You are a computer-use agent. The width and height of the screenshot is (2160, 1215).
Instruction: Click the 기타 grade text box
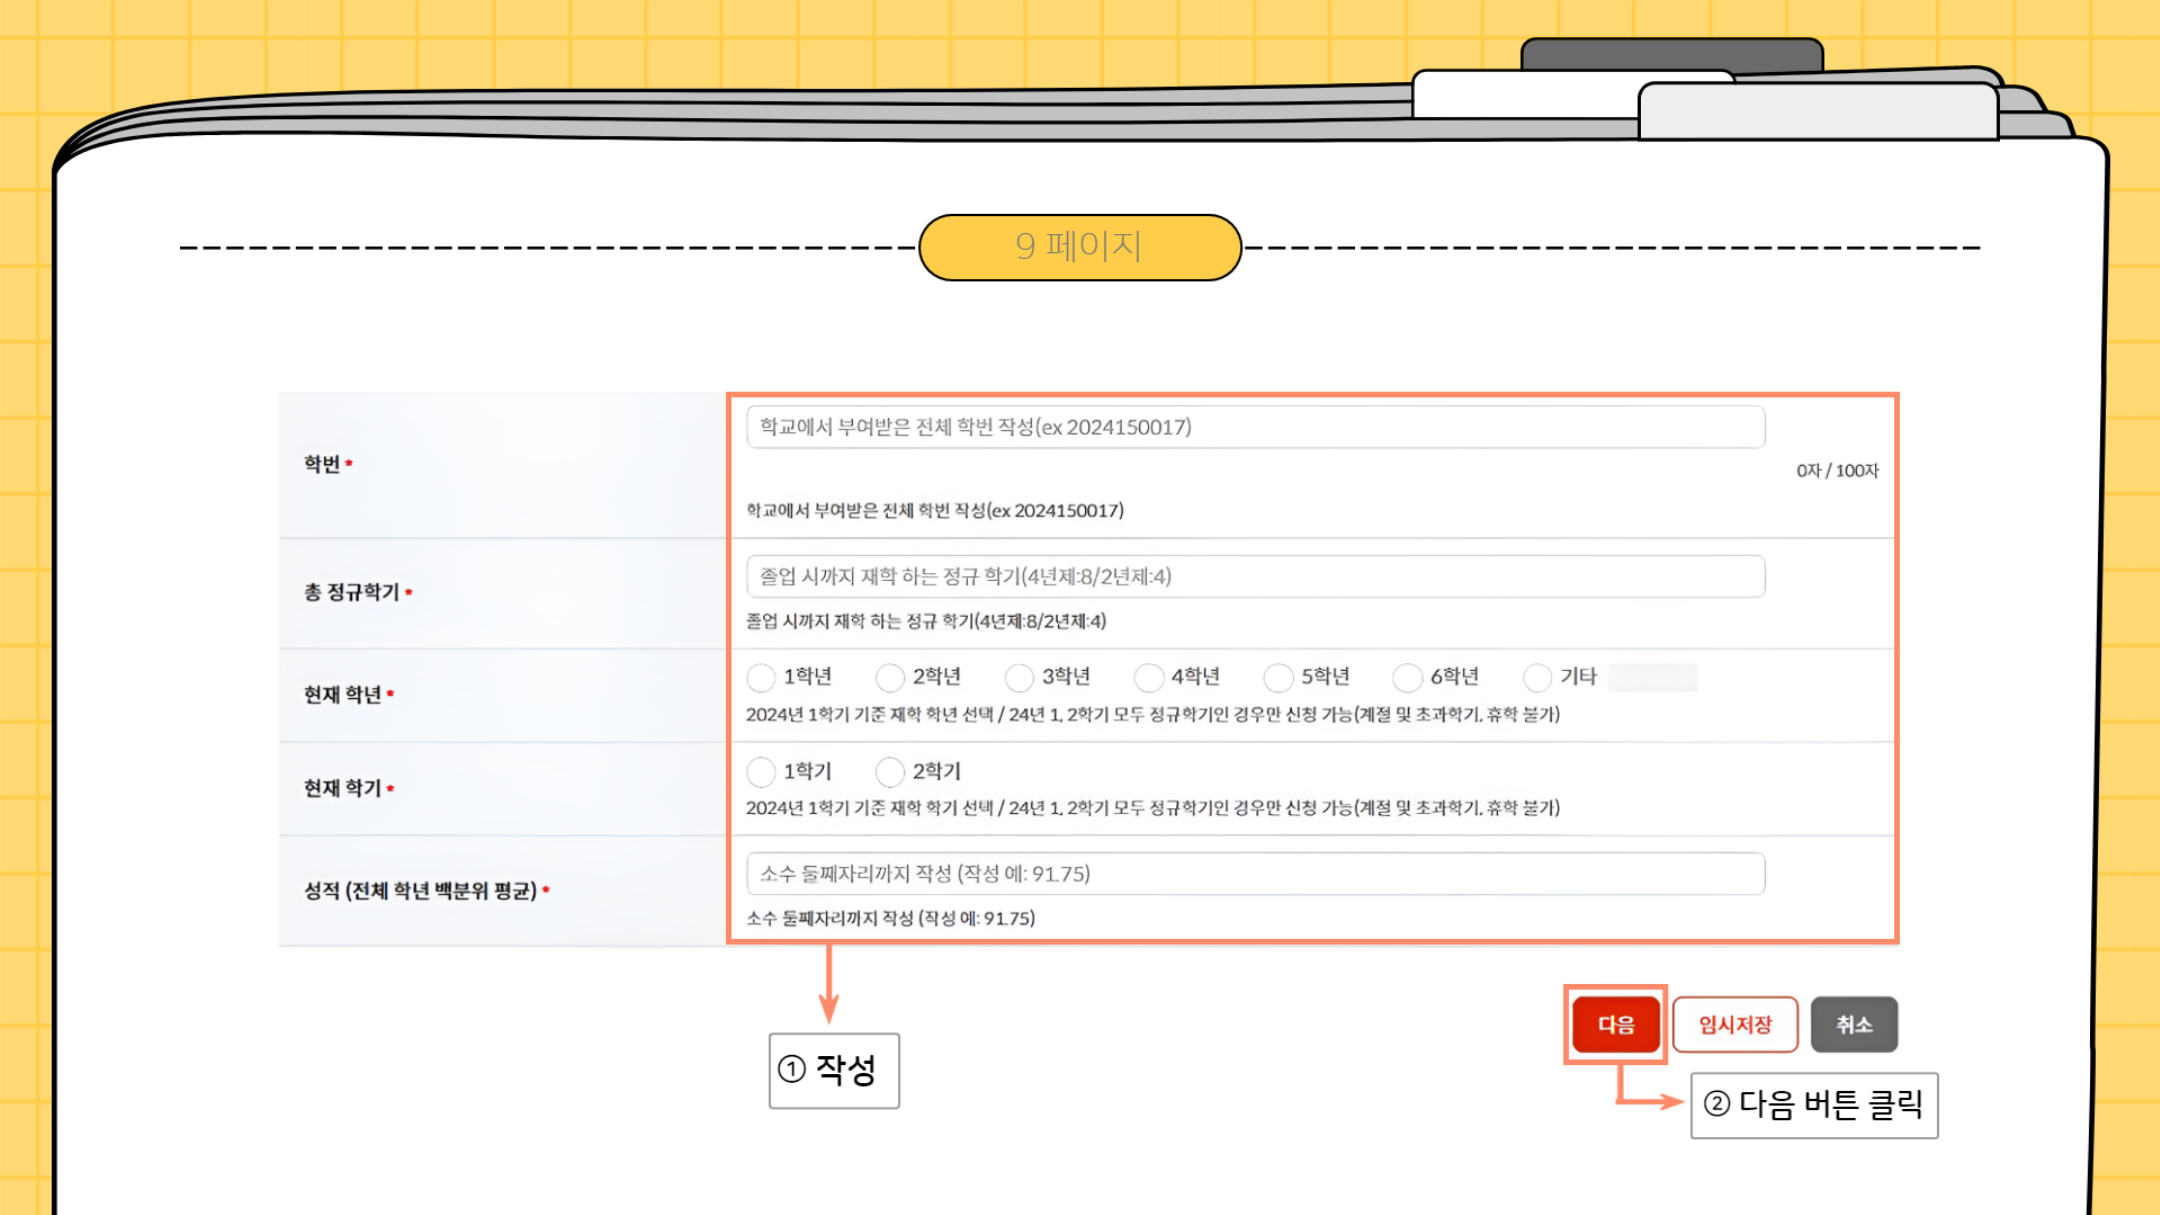(x=1652, y=678)
